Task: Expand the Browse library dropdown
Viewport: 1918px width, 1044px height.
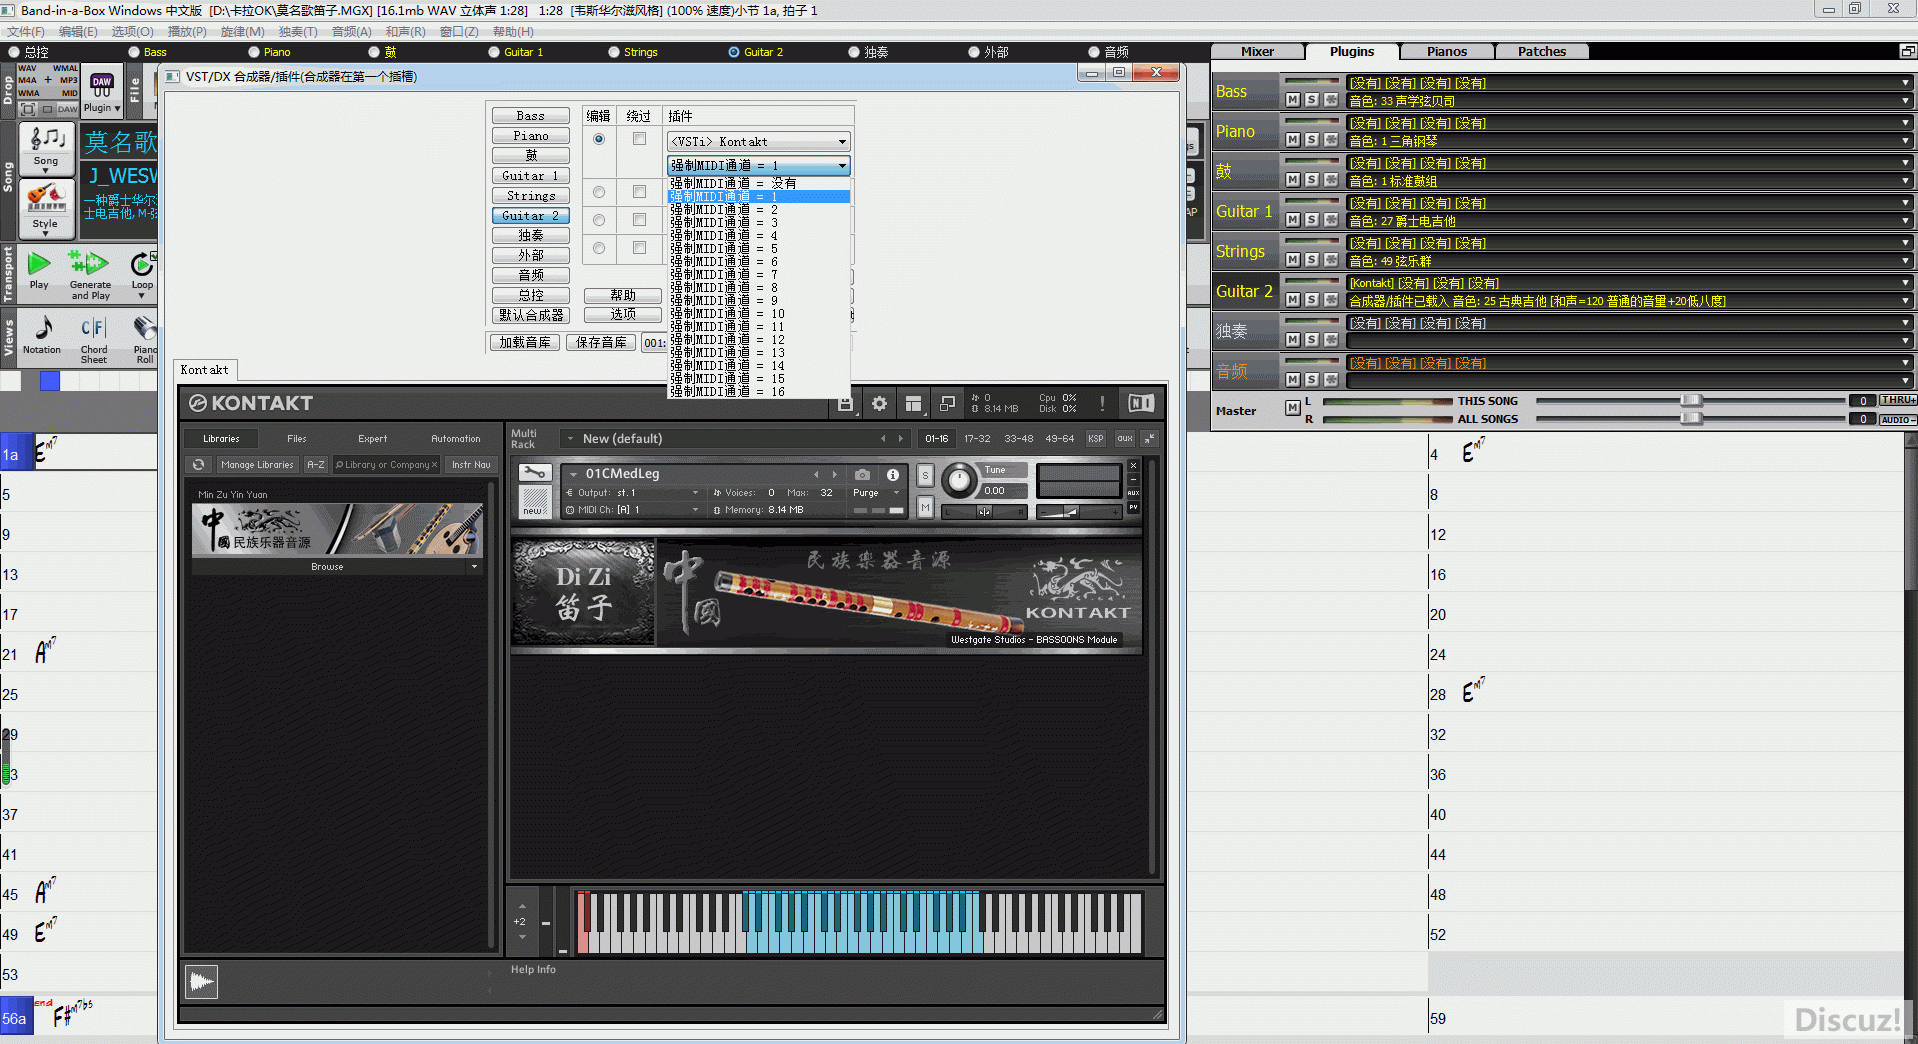Action: pyautogui.click(x=474, y=567)
